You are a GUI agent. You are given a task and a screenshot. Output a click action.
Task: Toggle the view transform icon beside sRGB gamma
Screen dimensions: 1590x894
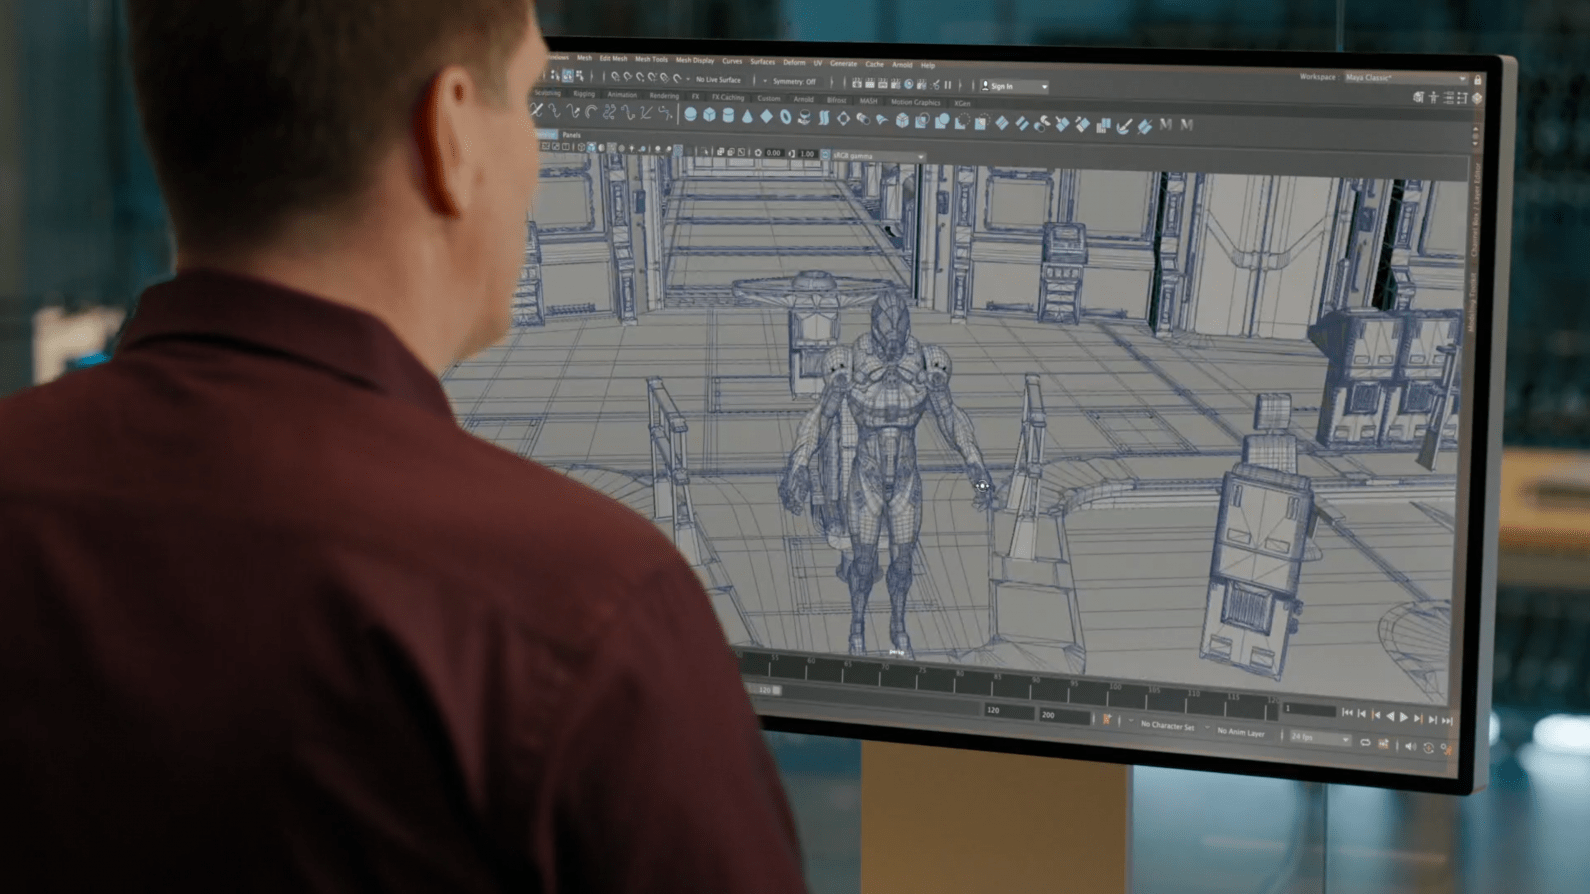click(x=824, y=154)
